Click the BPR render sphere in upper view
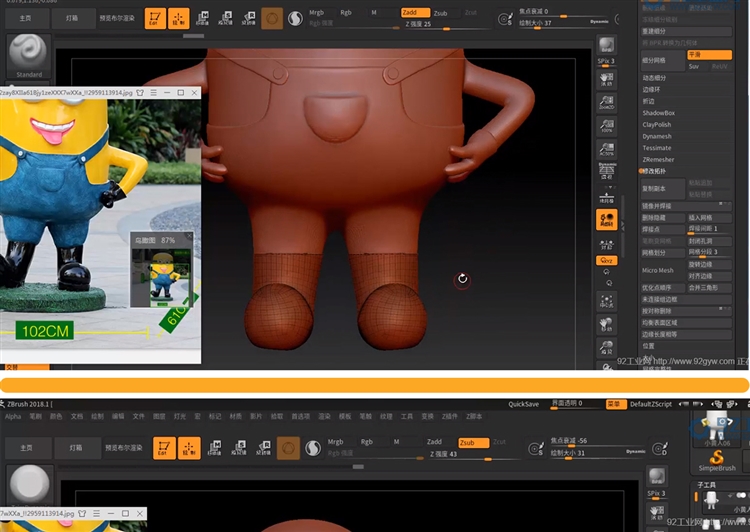 607,46
